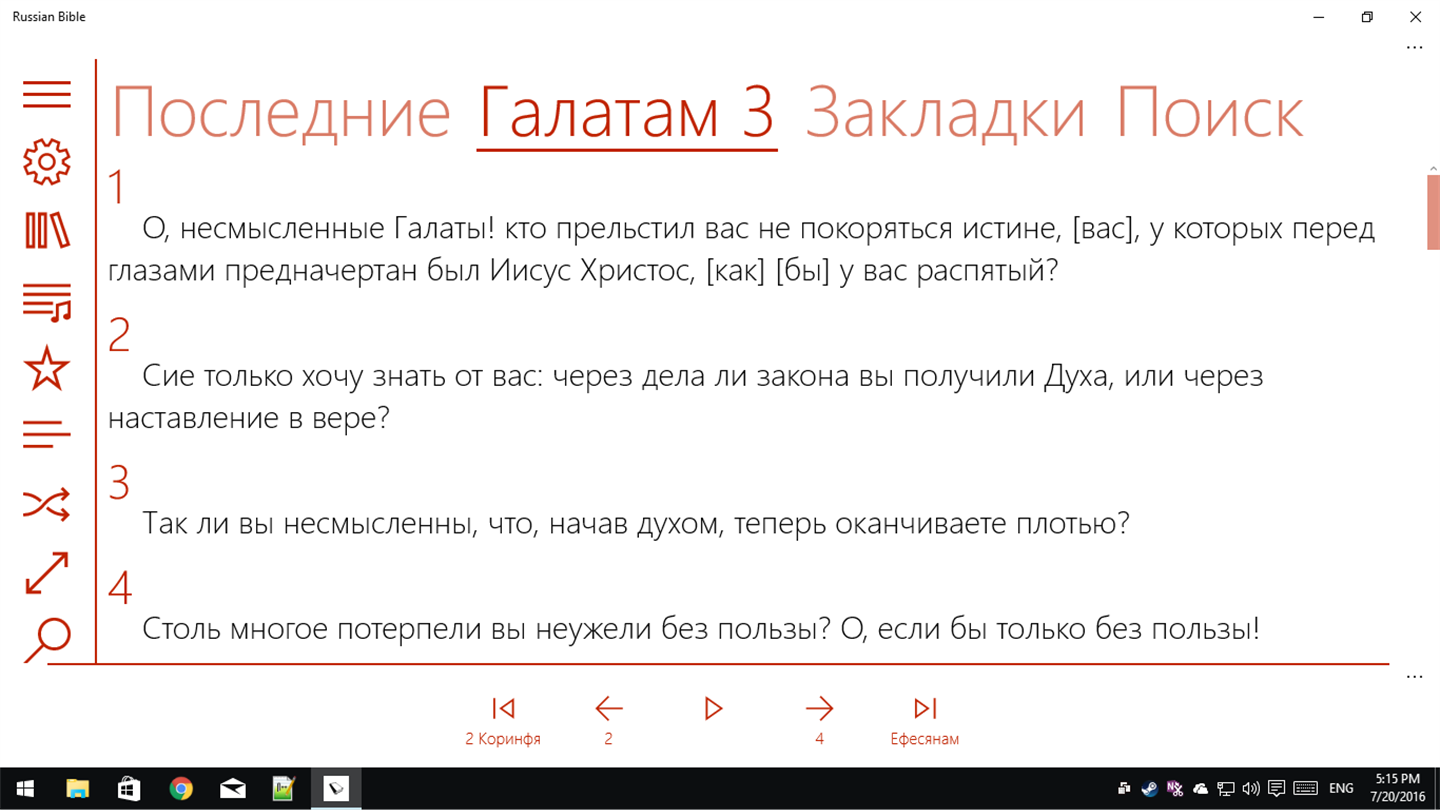Click the diagonal expand fullscreen icon
Image resolution: width=1440 pixels, height=810 pixels.
[47, 573]
